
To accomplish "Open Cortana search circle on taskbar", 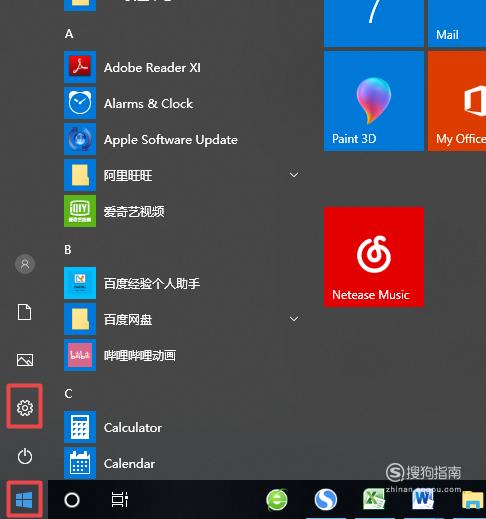I will [x=72, y=500].
